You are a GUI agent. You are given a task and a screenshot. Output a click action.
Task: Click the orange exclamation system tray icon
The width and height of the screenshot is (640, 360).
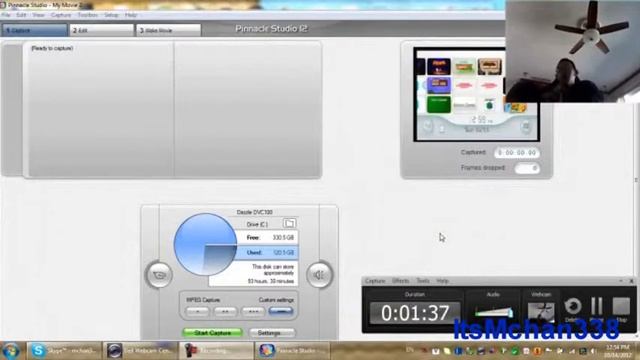click(537, 351)
